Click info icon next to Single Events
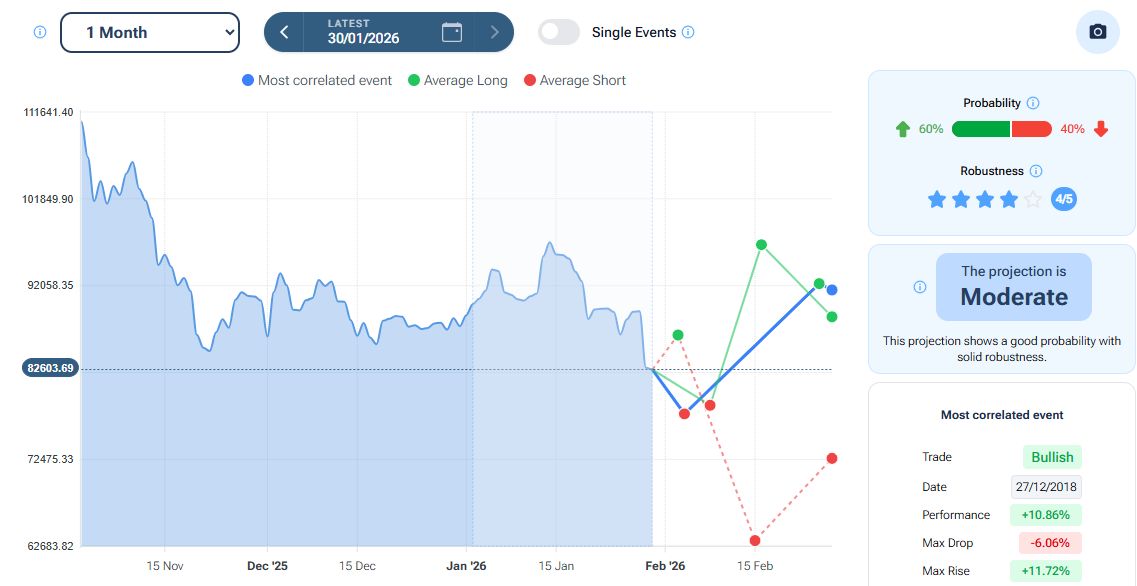Screen dimensions: 1137x586 pyautogui.click(x=688, y=32)
